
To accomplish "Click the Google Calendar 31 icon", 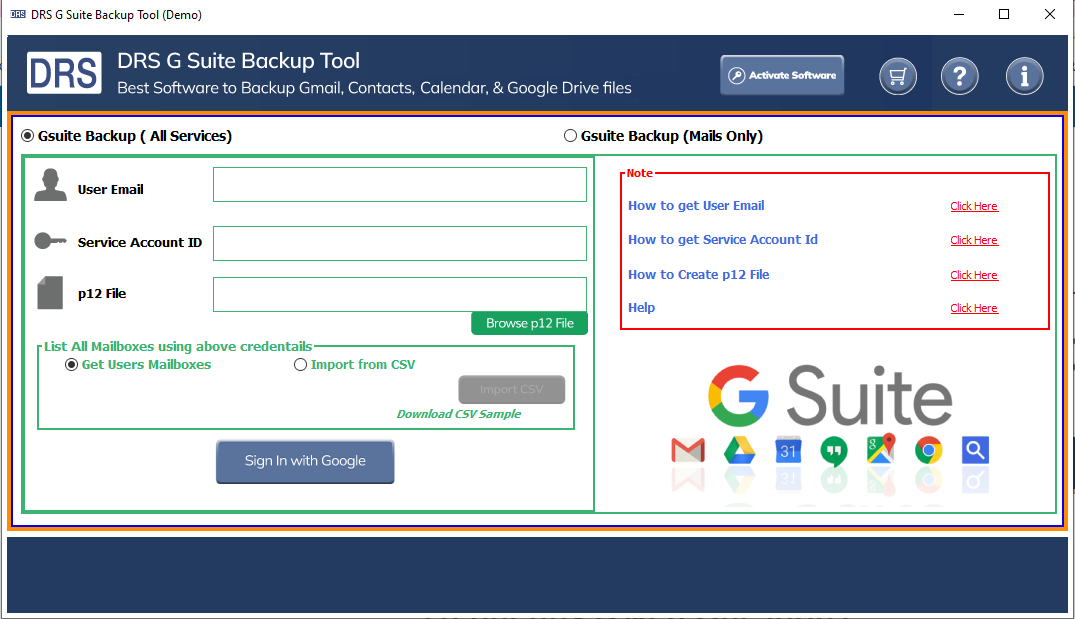I will coord(788,450).
